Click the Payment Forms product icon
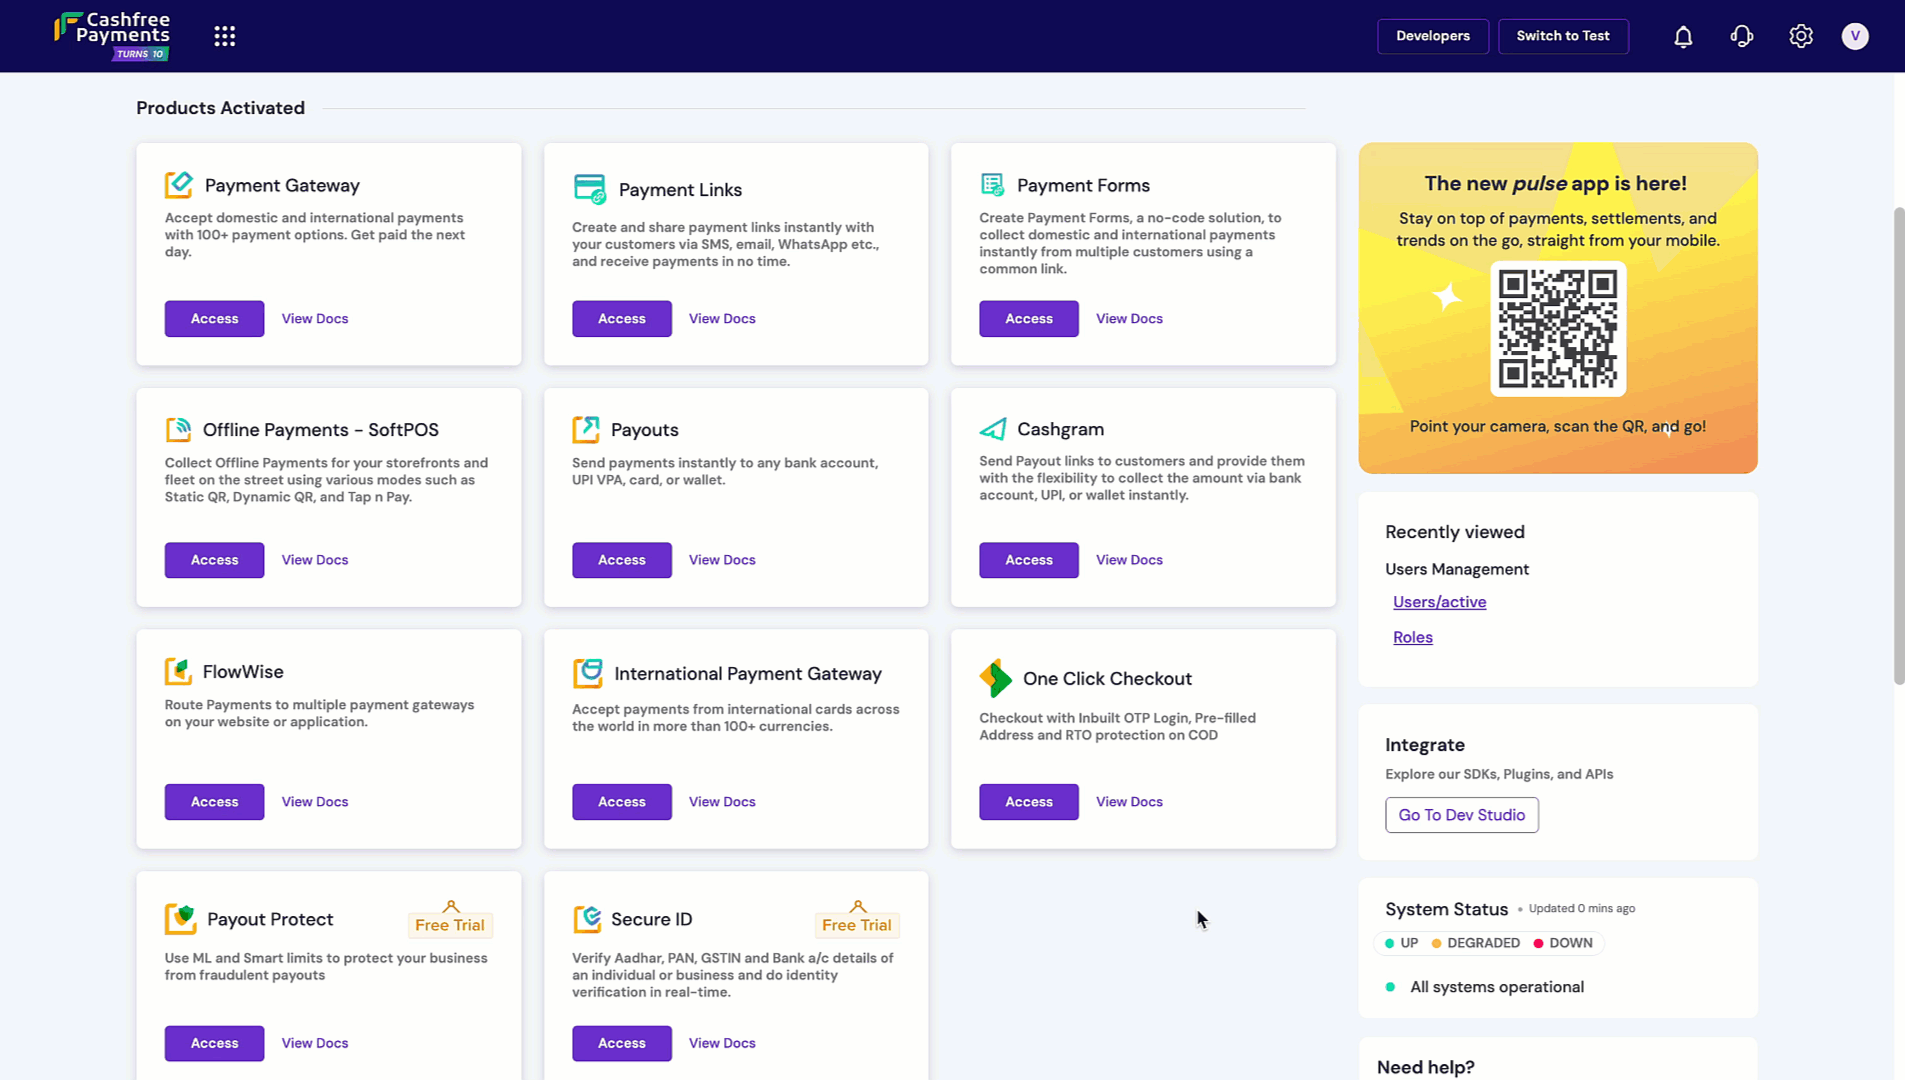Image resolution: width=1905 pixels, height=1080 pixels. (x=992, y=185)
